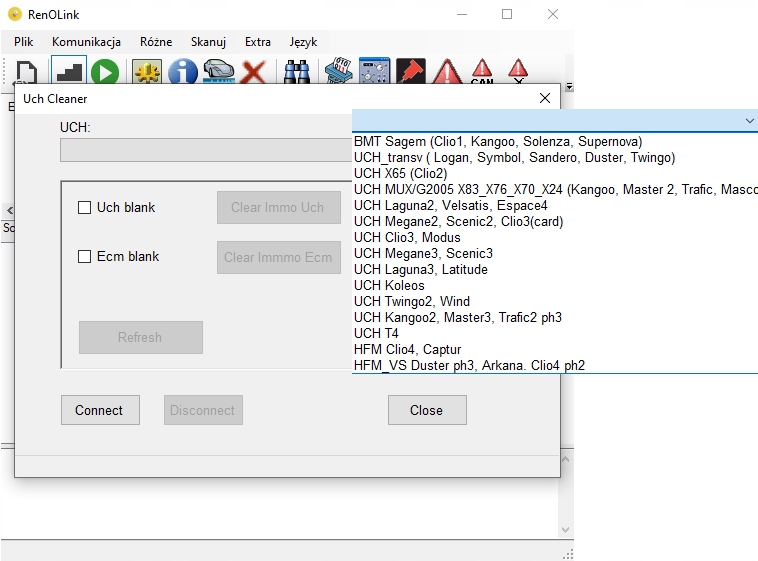Viewport: 758px width, 561px height.
Task: Open the Komunikacja menu
Action: pos(86,42)
